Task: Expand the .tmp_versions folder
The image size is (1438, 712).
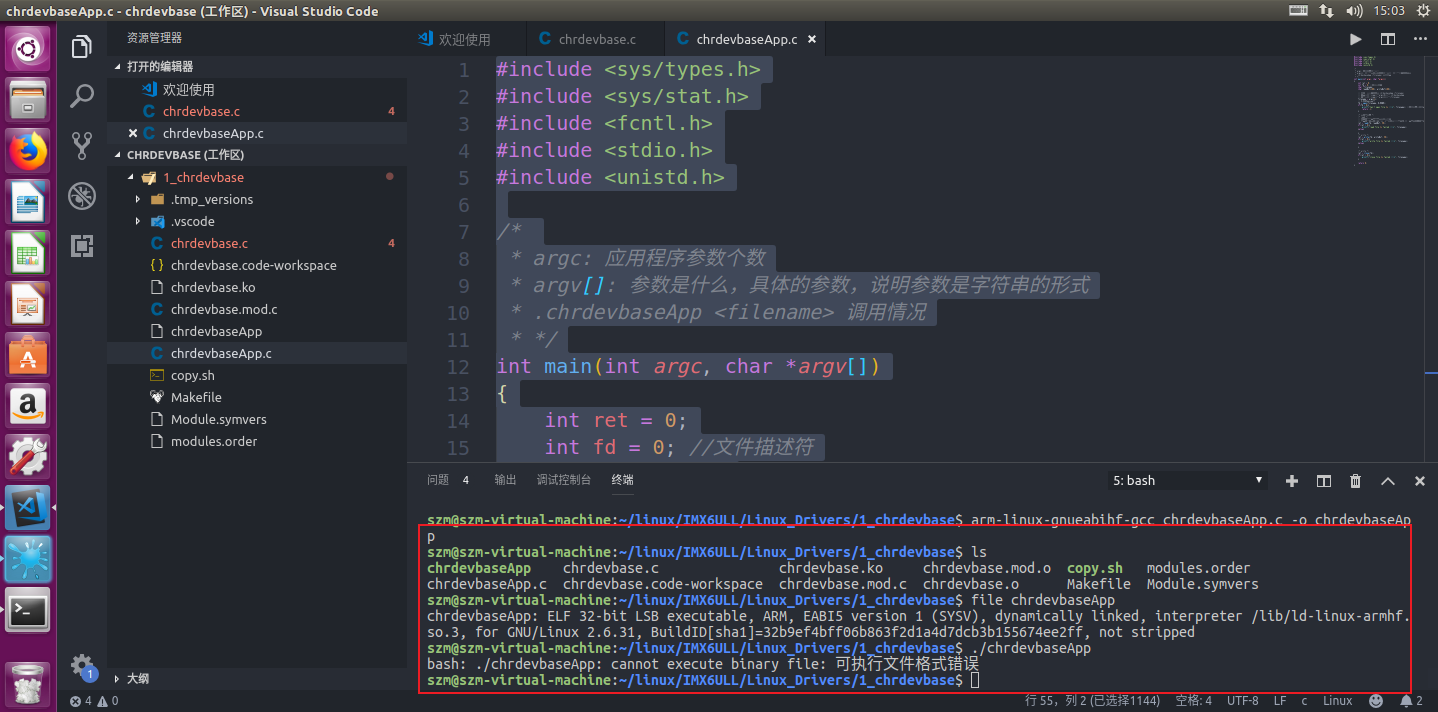Action: tap(138, 199)
